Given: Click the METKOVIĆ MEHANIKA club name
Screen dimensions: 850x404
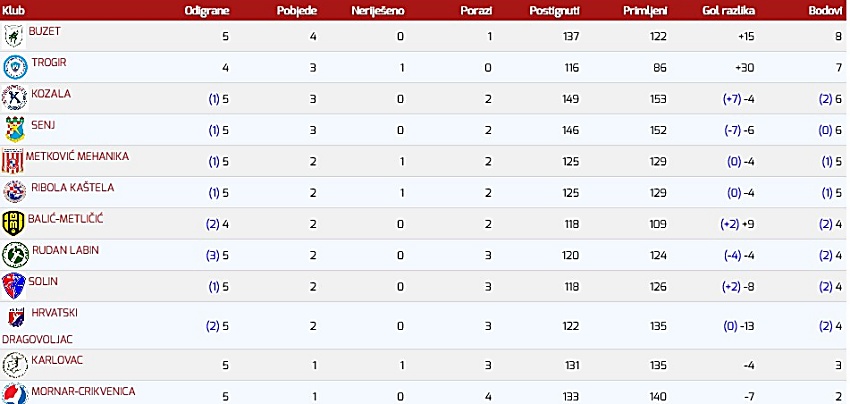Looking at the screenshot, I should coord(78,156).
